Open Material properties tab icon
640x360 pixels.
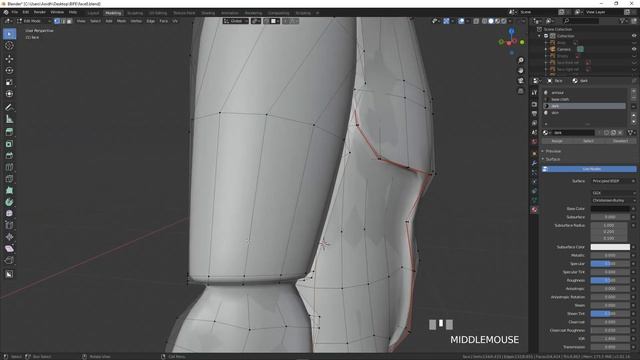pyautogui.click(x=534, y=210)
